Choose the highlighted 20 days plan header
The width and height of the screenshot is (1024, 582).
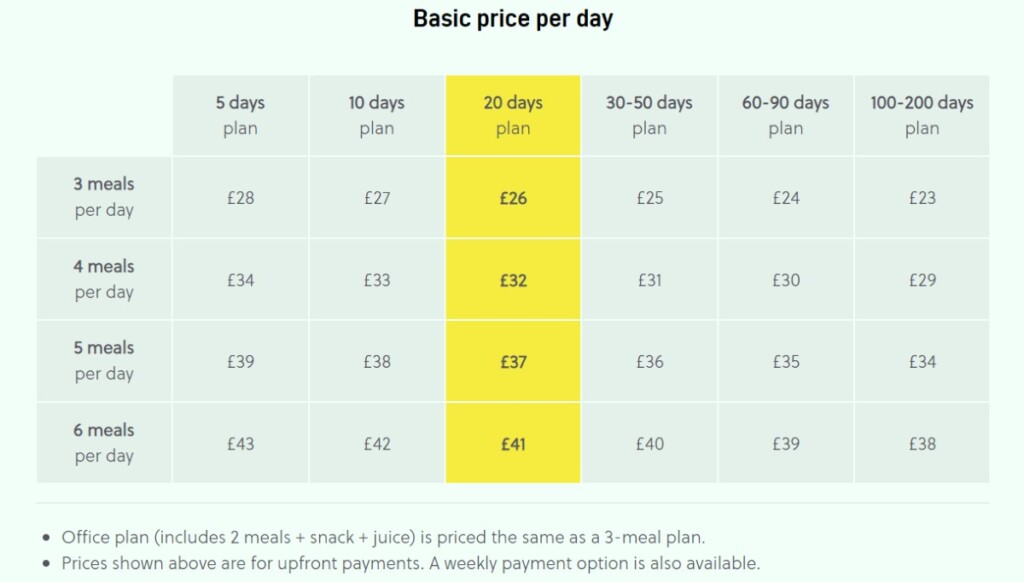coord(513,115)
